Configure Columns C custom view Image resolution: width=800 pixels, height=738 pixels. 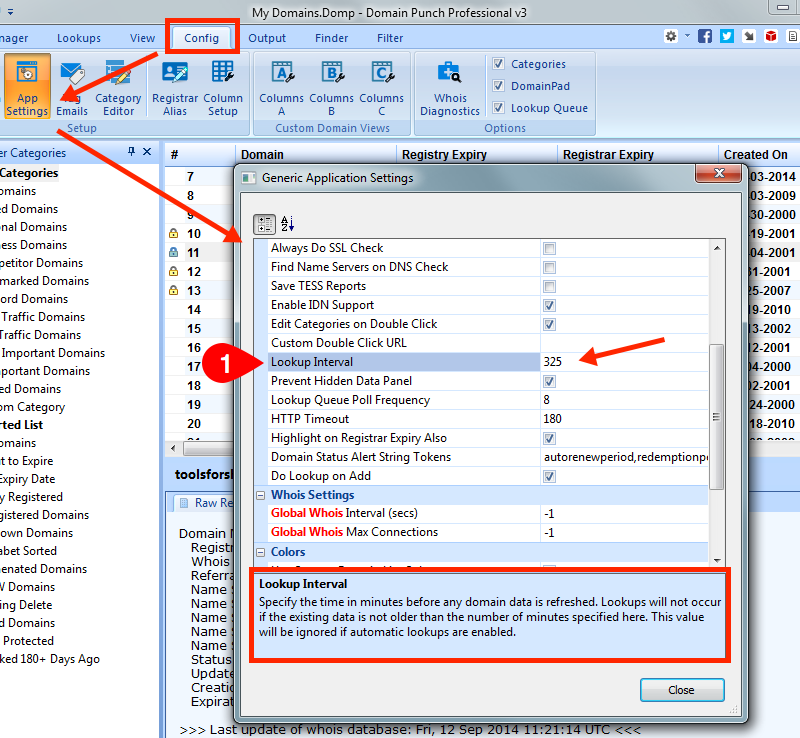382,87
